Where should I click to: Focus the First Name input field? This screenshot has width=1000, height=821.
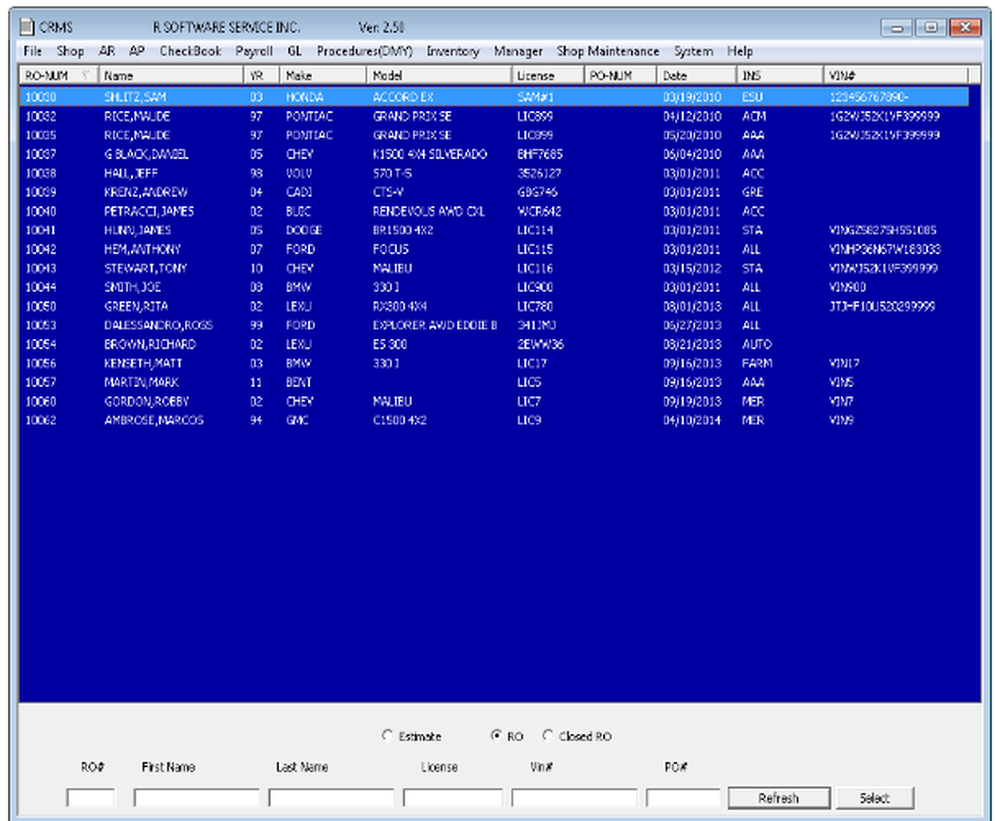(196, 798)
